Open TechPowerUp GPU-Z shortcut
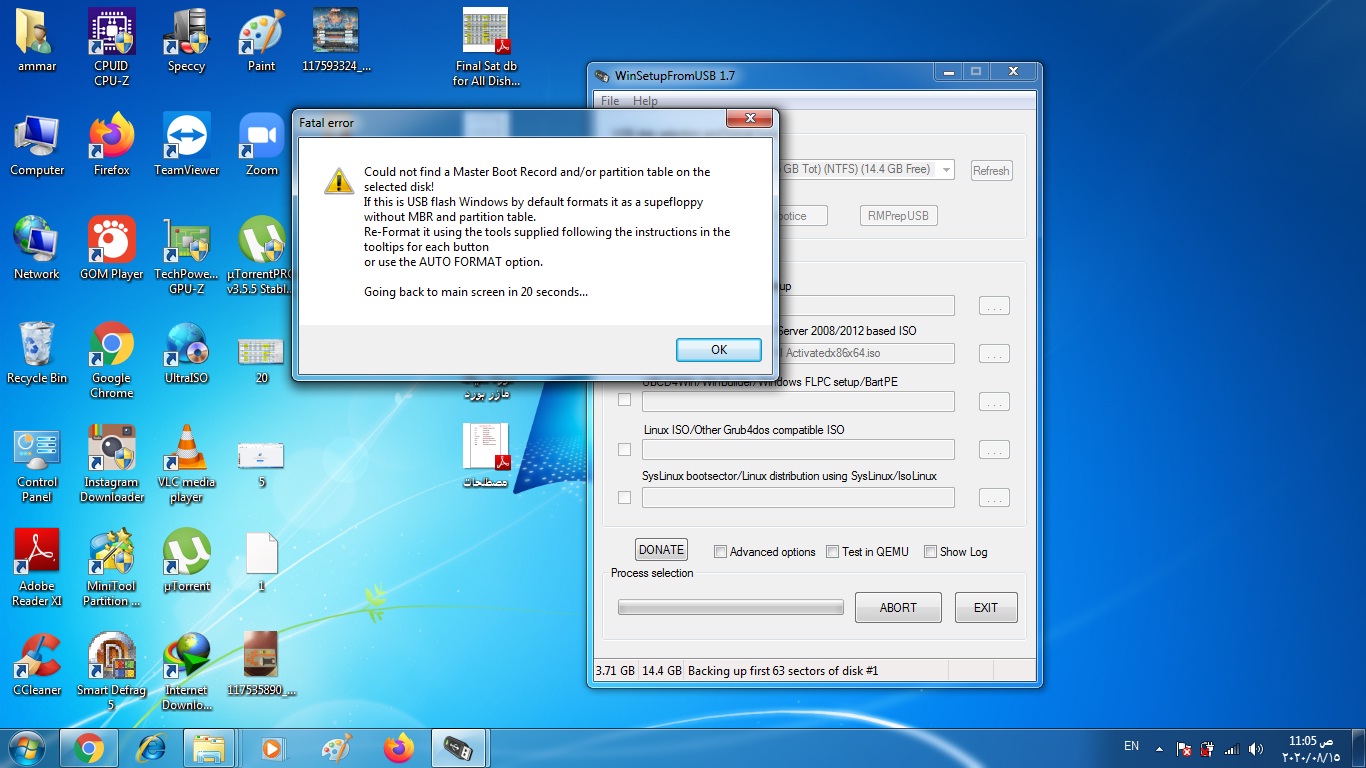The image size is (1366, 768). (x=186, y=255)
